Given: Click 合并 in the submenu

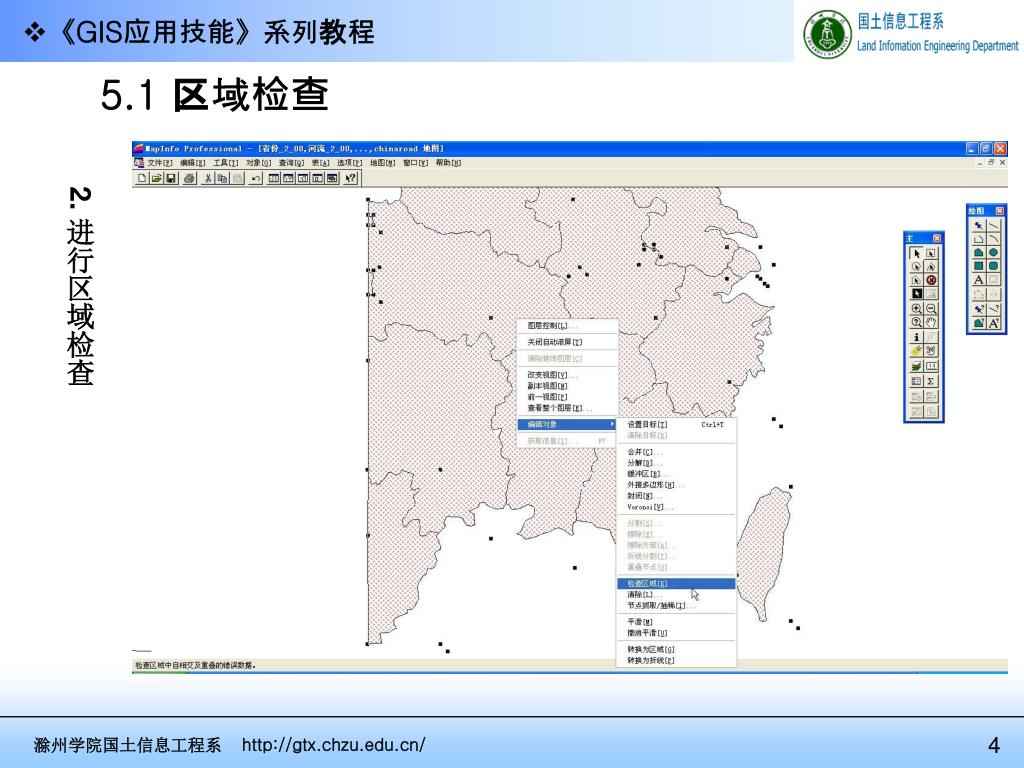Looking at the screenshot, I should click(x=677, y=452).
